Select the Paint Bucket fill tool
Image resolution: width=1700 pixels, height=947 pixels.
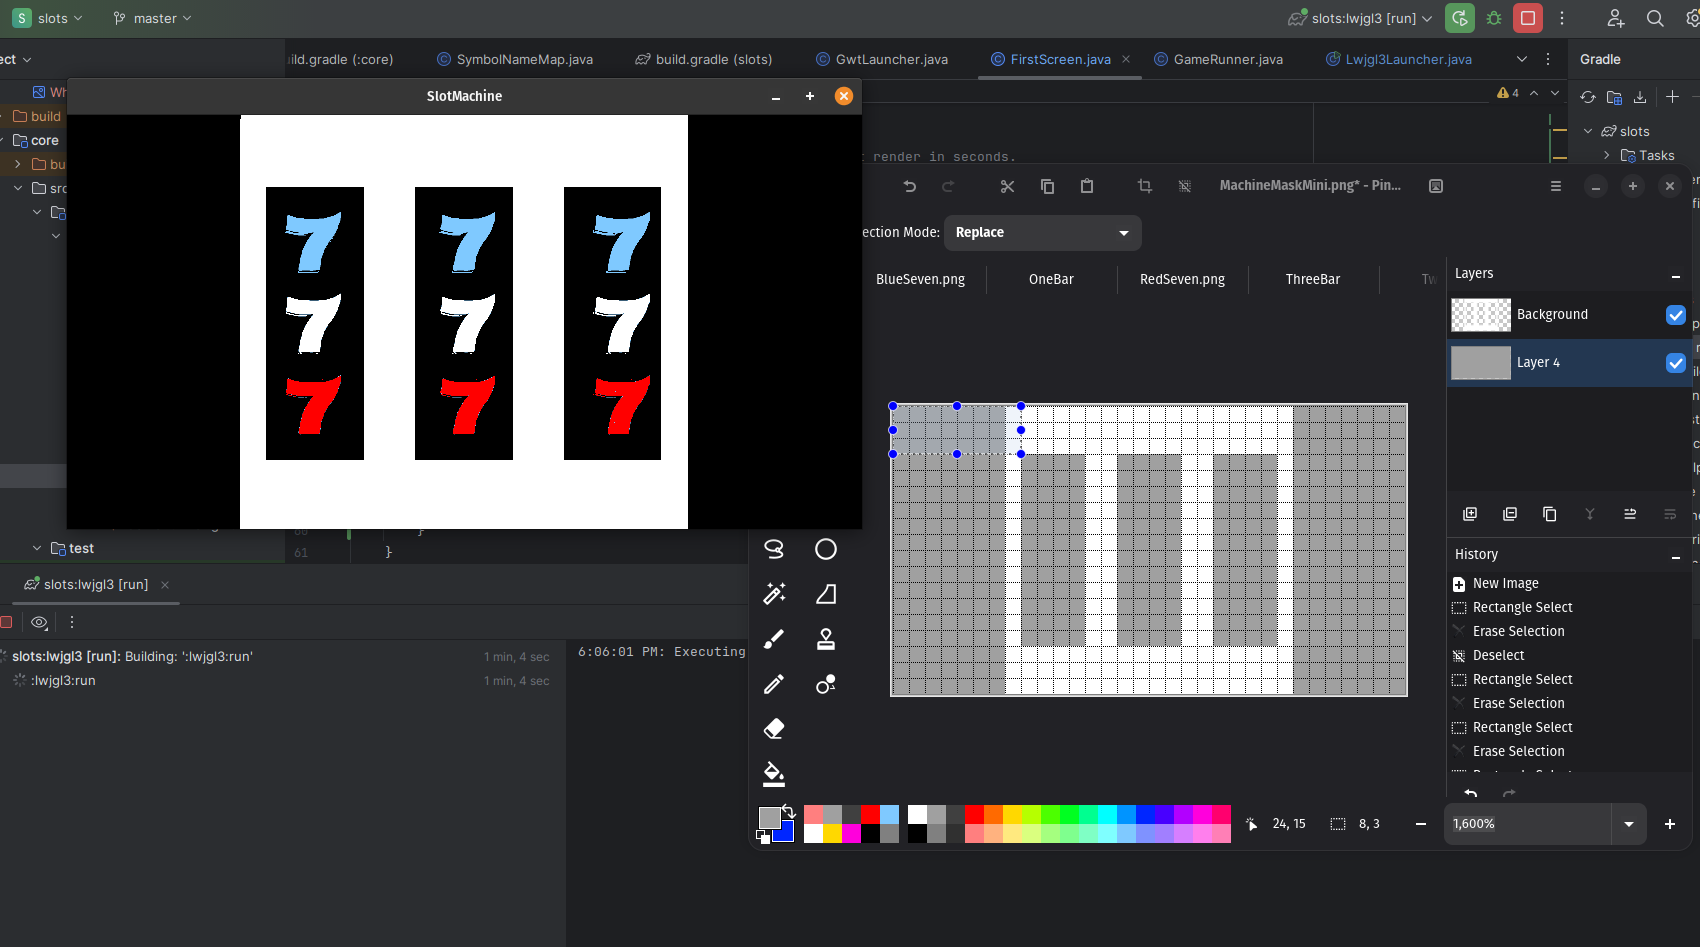pos(774,774)
